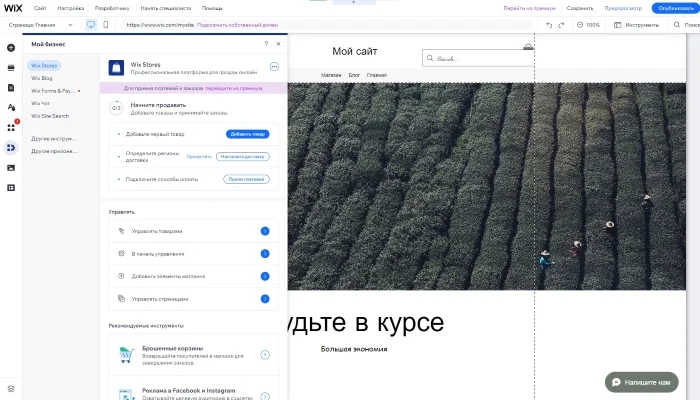Click Магазин in site navigation
700x400 pixels.
point(331,75)
